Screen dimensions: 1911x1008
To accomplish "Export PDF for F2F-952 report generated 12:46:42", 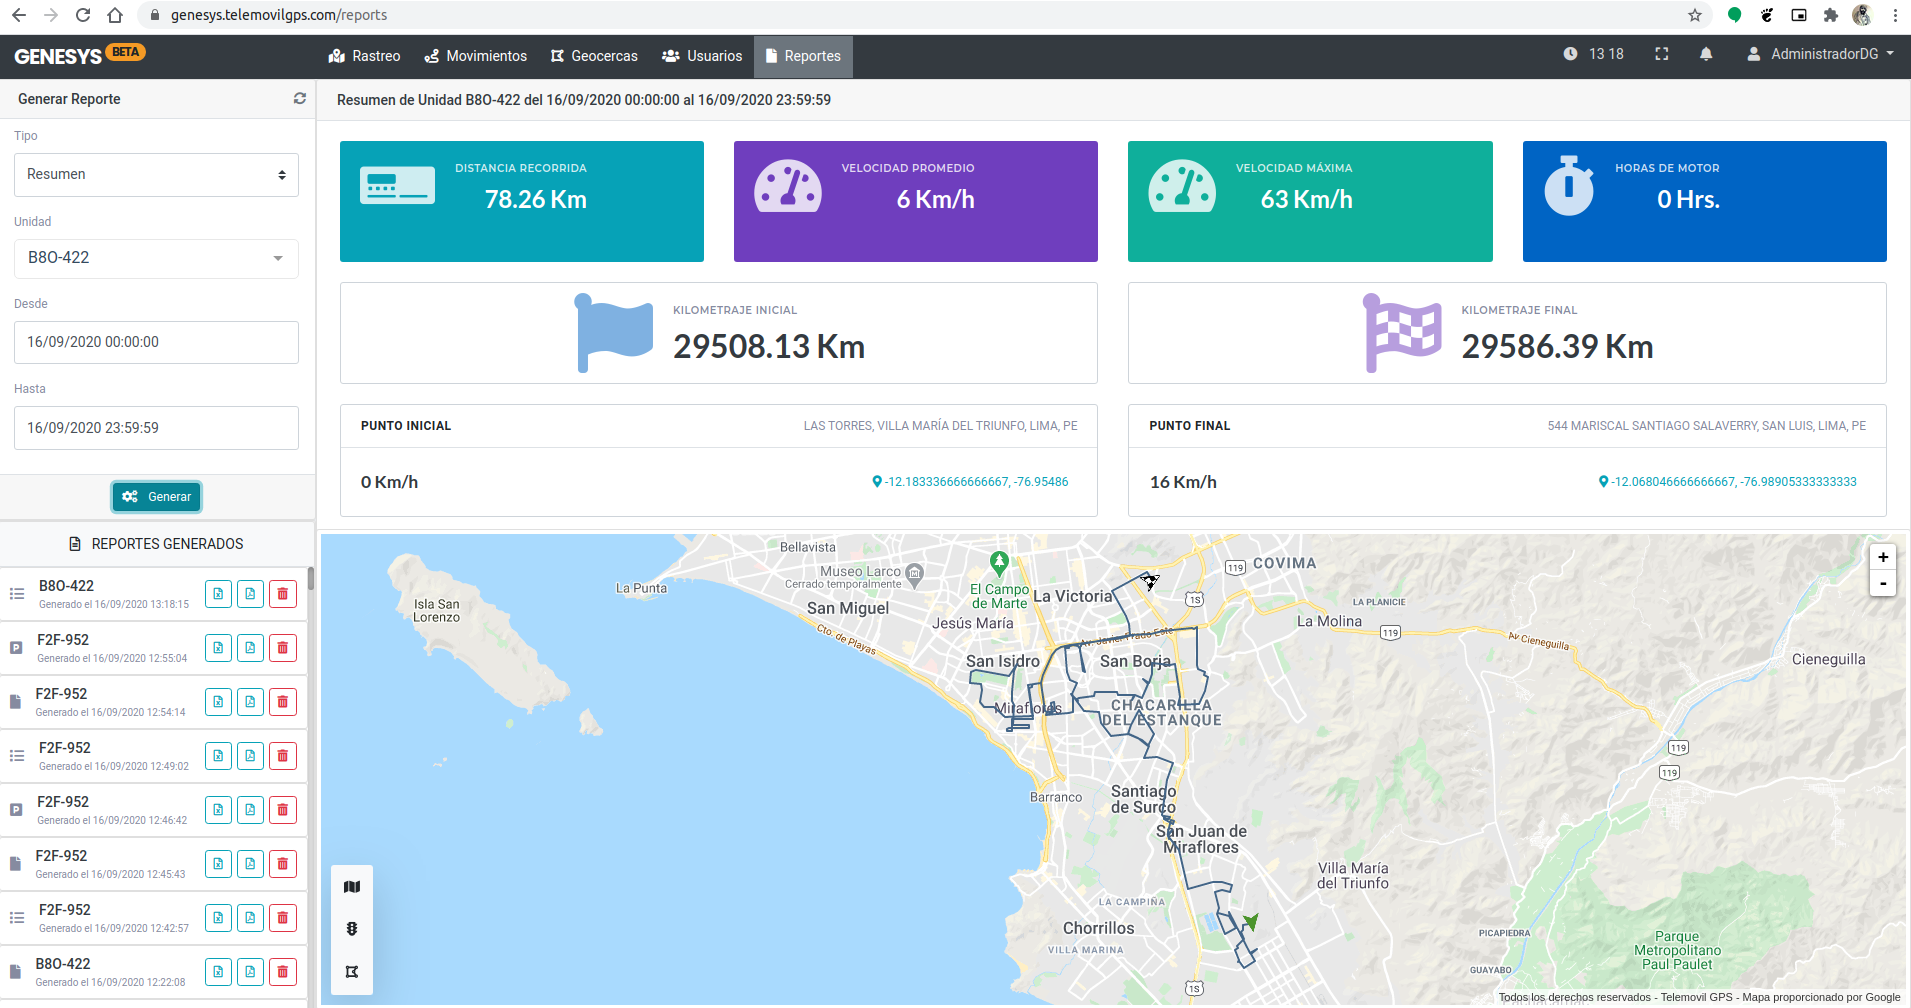I will pyautogui.click(x=250, y=810).
